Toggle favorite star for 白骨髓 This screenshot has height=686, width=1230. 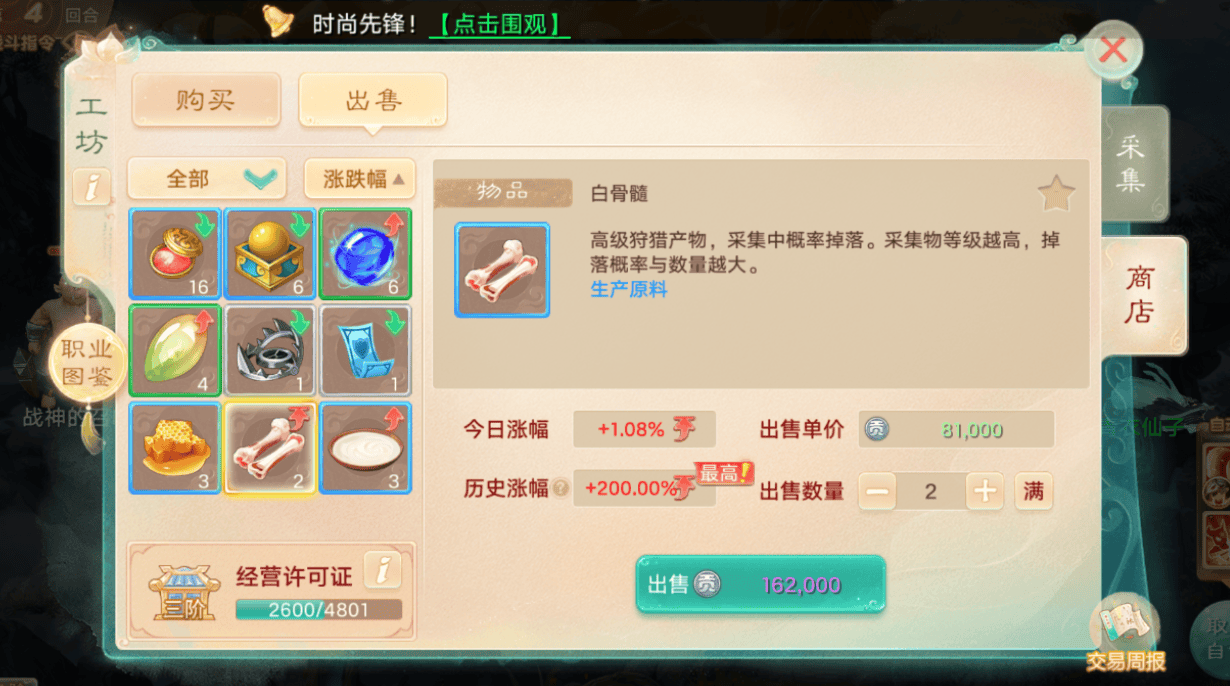(x=1056, y=193)
